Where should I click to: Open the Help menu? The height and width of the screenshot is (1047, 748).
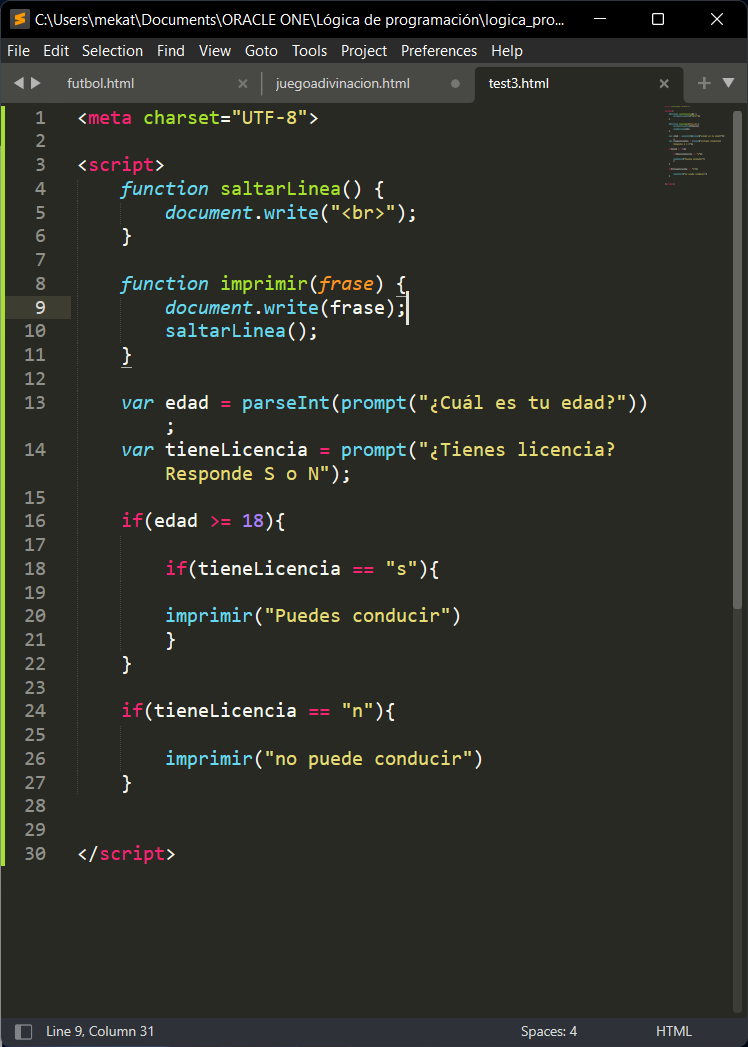coord(507,51)
